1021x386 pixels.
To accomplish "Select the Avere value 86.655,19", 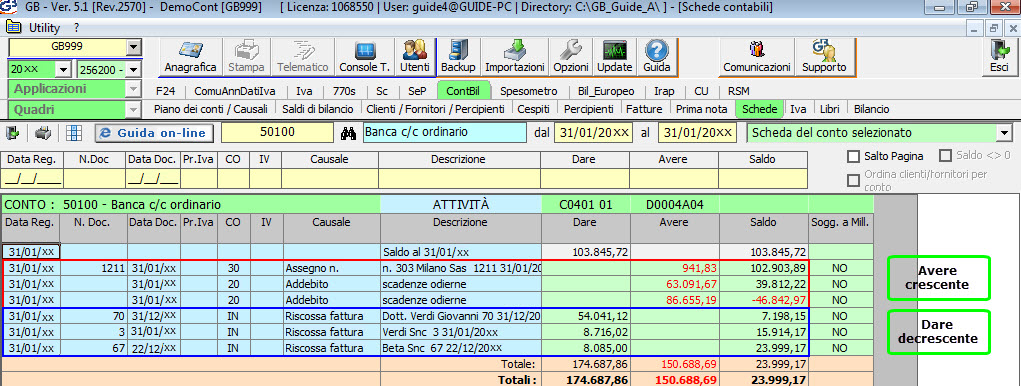I will 675,300.
